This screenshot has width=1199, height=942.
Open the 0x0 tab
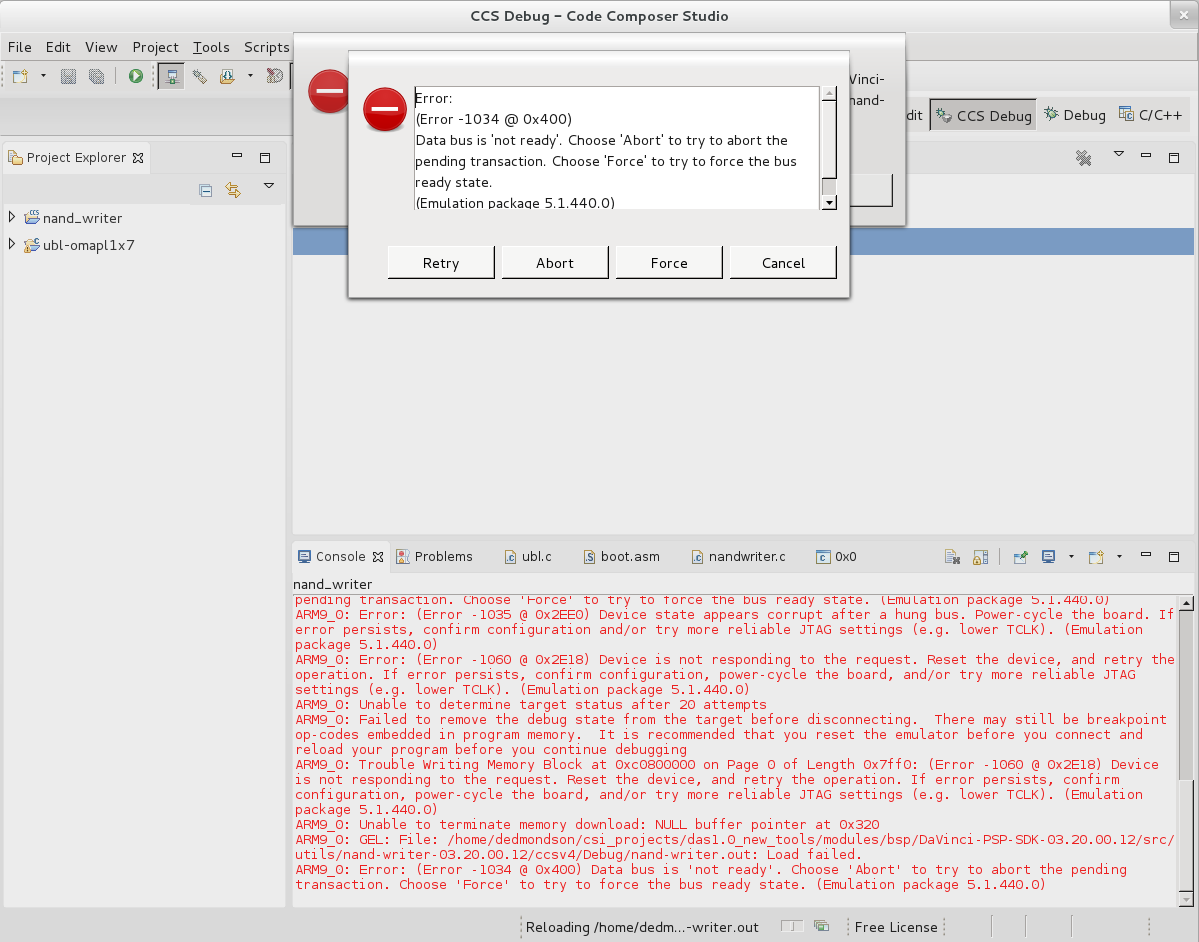click(836, 557)
